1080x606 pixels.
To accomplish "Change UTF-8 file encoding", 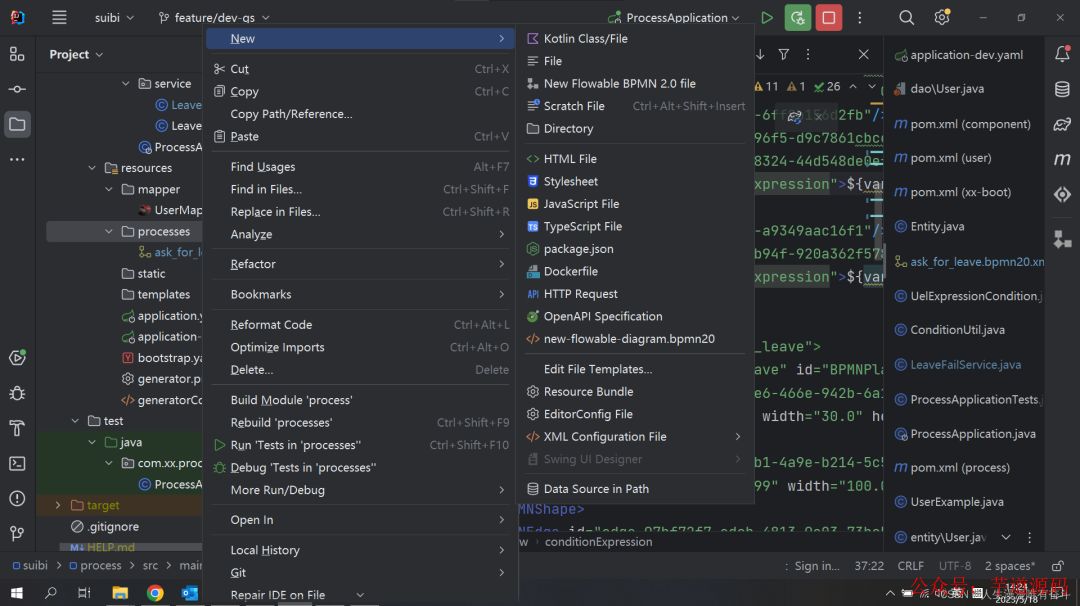I will coord(955,566).
